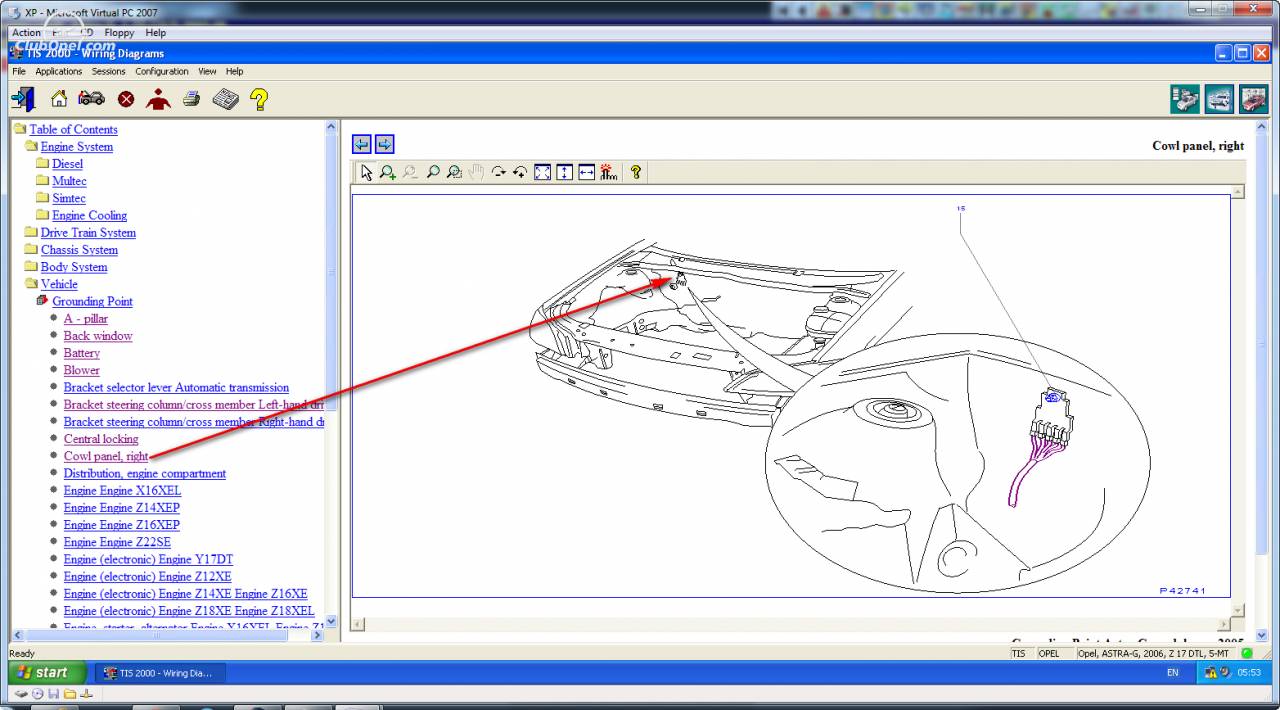The image size is (1280, 710).
Task: Click the Windows XP start button
Action: coord(49,673)
